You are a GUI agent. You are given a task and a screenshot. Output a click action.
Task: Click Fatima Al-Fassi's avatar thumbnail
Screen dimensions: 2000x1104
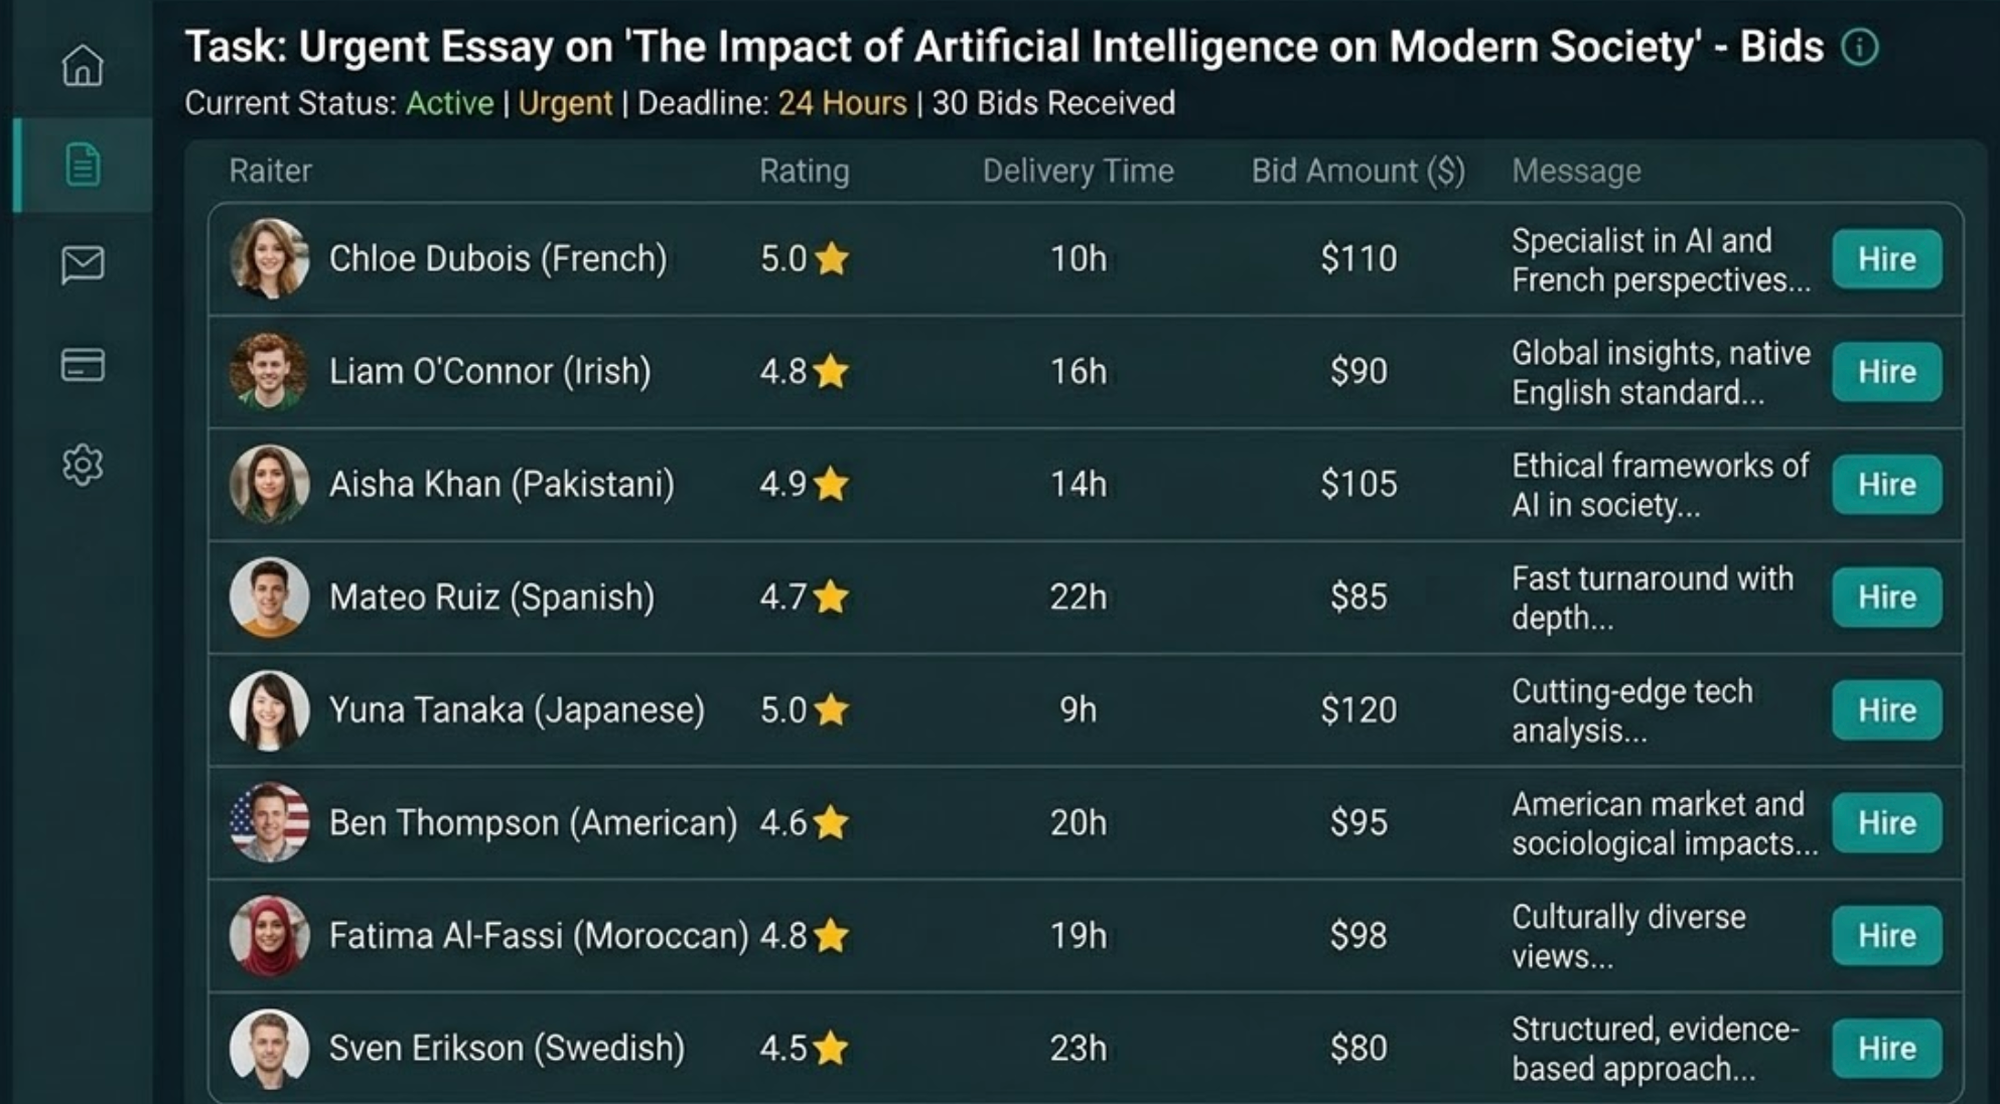click(269, 936)
